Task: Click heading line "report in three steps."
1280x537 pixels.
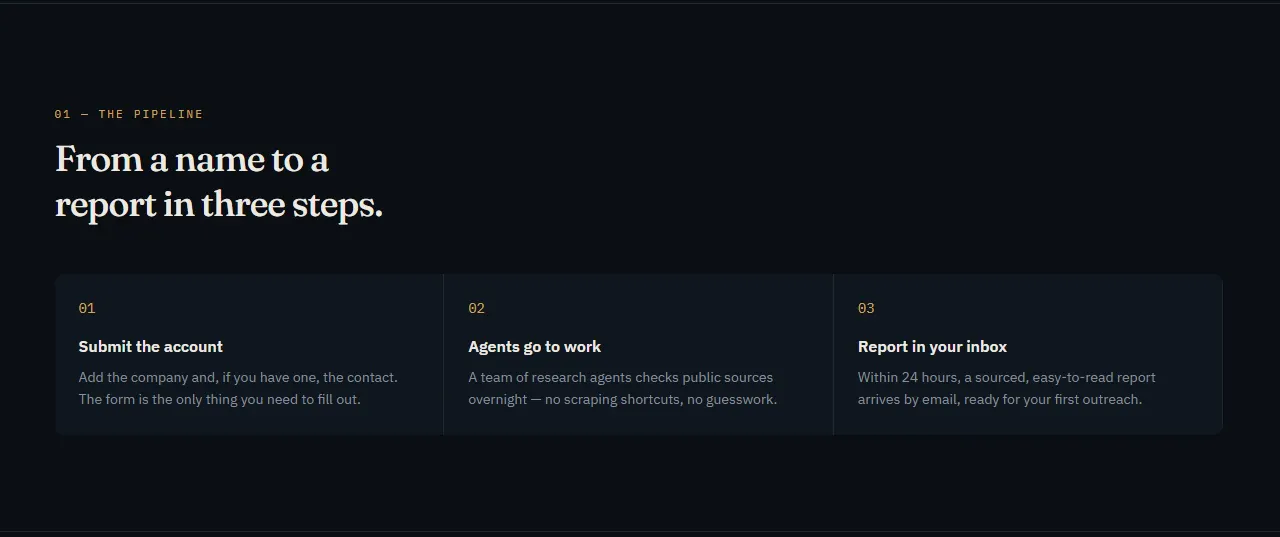Action: tap(219, 205)
